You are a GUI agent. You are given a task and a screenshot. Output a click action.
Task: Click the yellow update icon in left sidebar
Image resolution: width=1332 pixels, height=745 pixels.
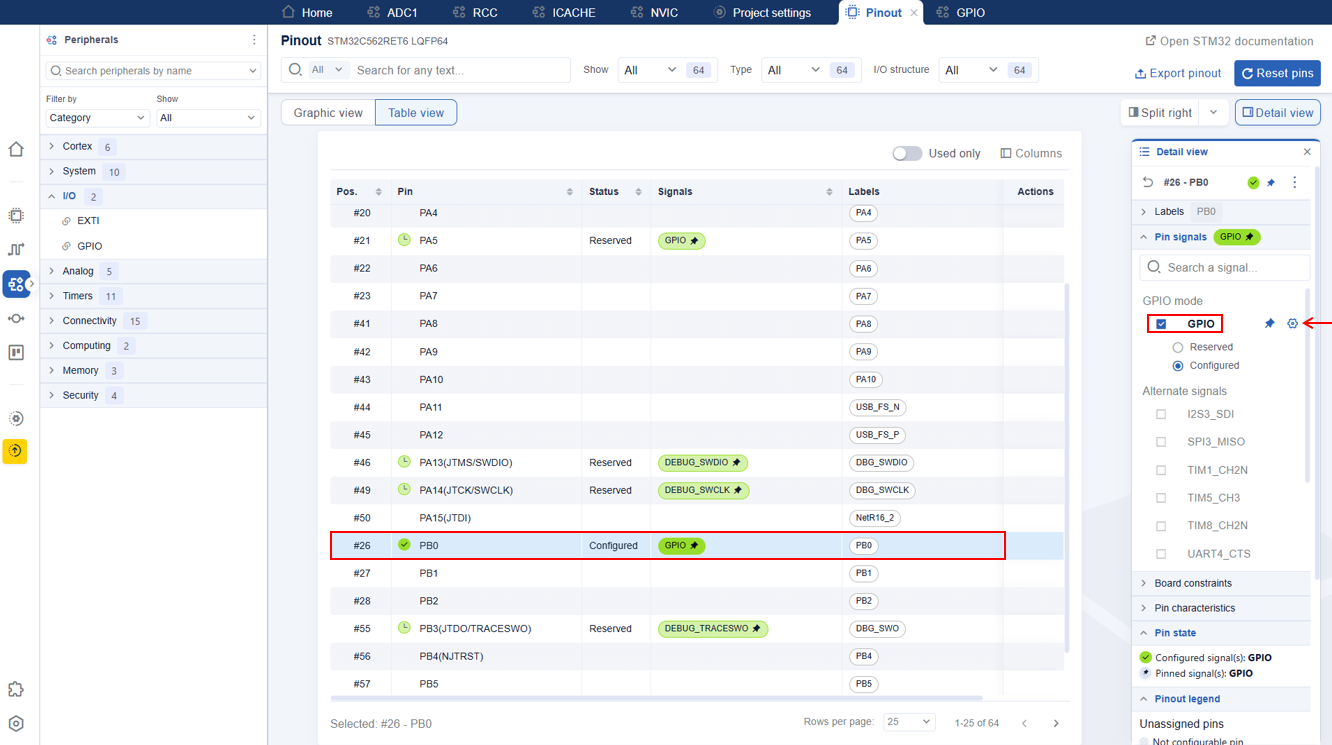[x=15, y=451]
